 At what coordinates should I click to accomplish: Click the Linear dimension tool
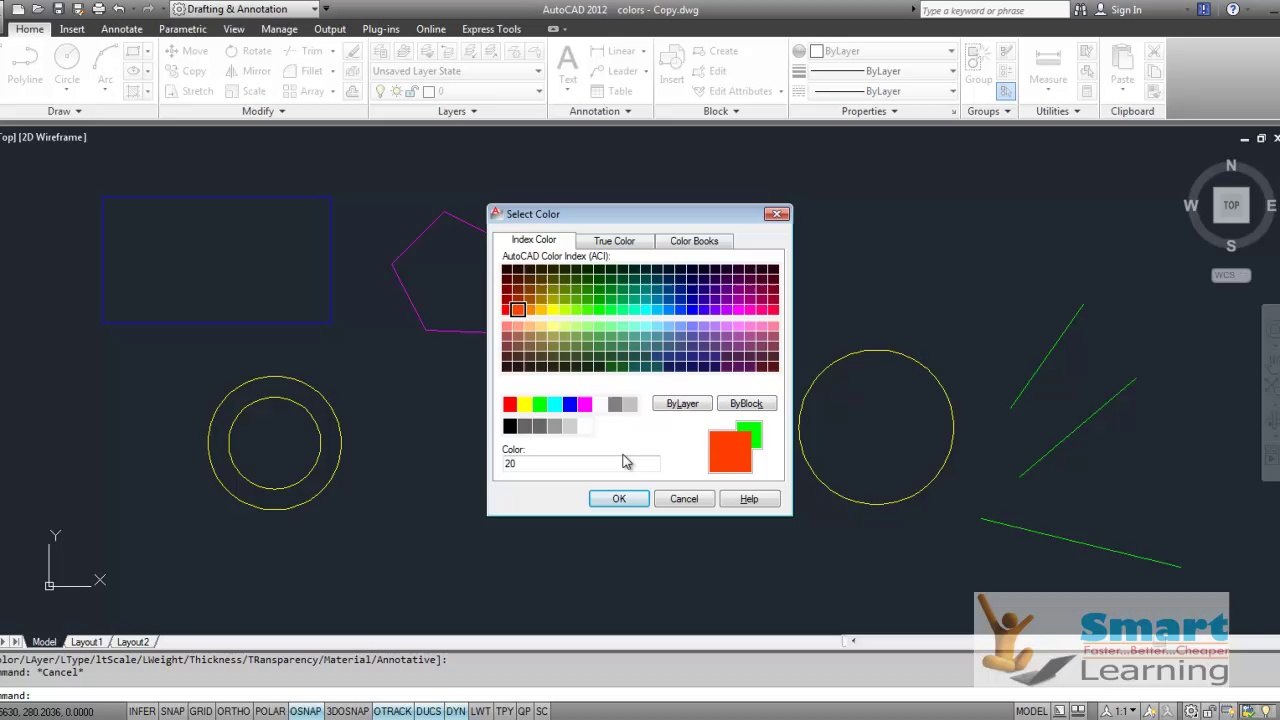[x=613, y=51]
